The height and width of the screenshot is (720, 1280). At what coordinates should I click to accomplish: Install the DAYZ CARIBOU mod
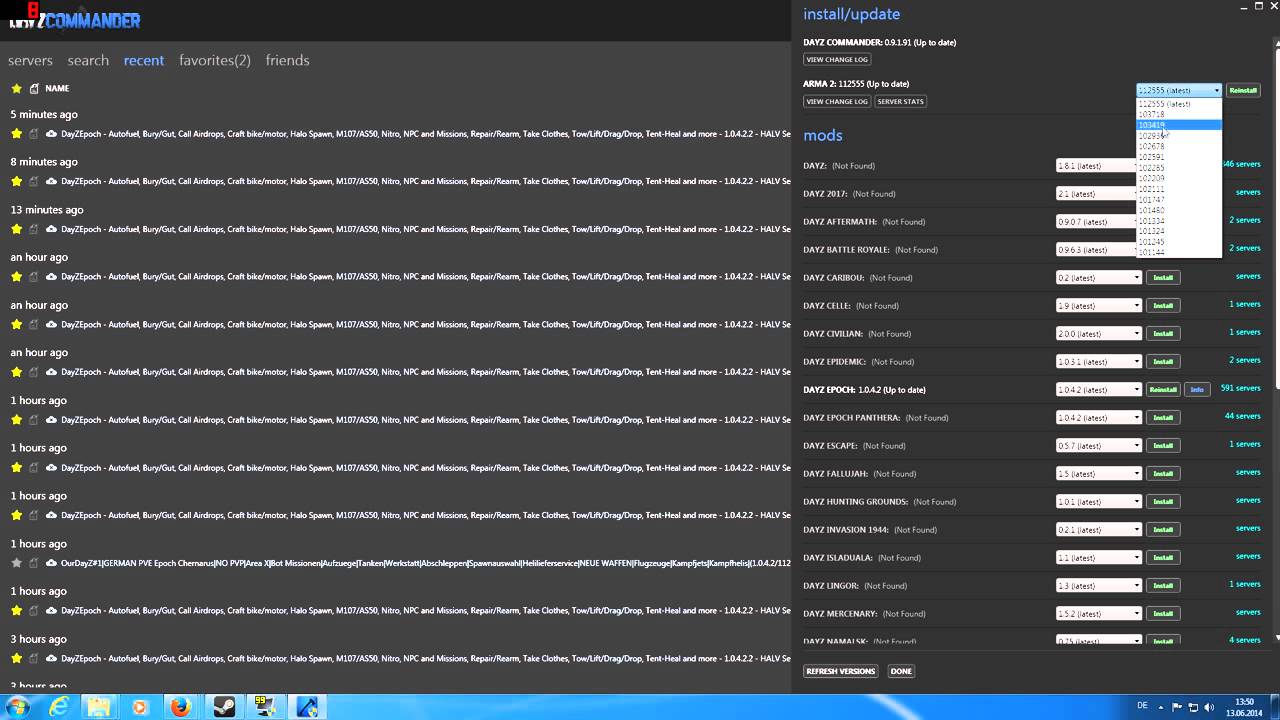[x=1163, y=277]
